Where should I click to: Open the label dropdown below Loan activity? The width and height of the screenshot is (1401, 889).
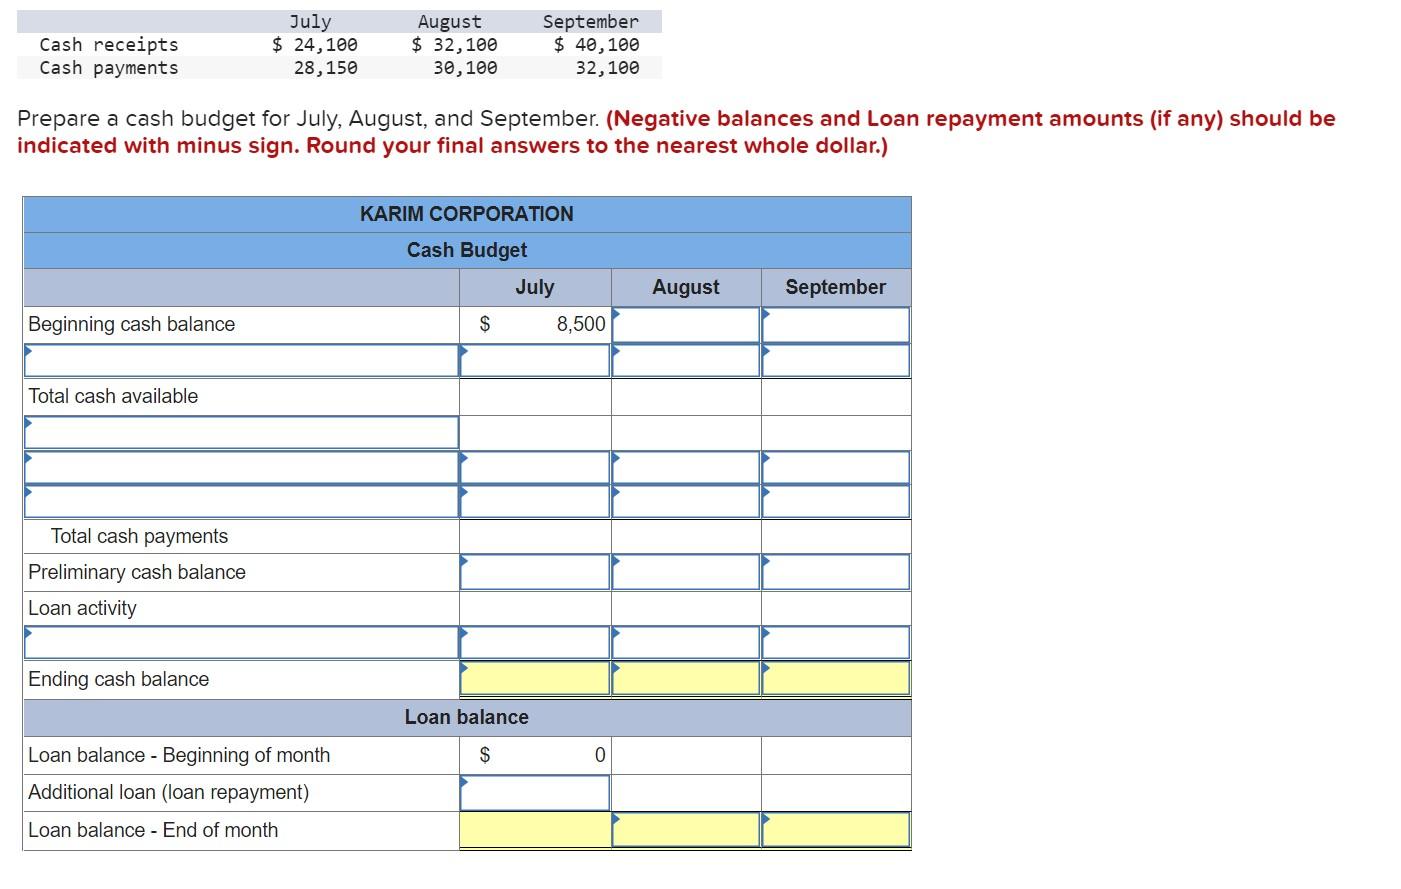(241, 642)
